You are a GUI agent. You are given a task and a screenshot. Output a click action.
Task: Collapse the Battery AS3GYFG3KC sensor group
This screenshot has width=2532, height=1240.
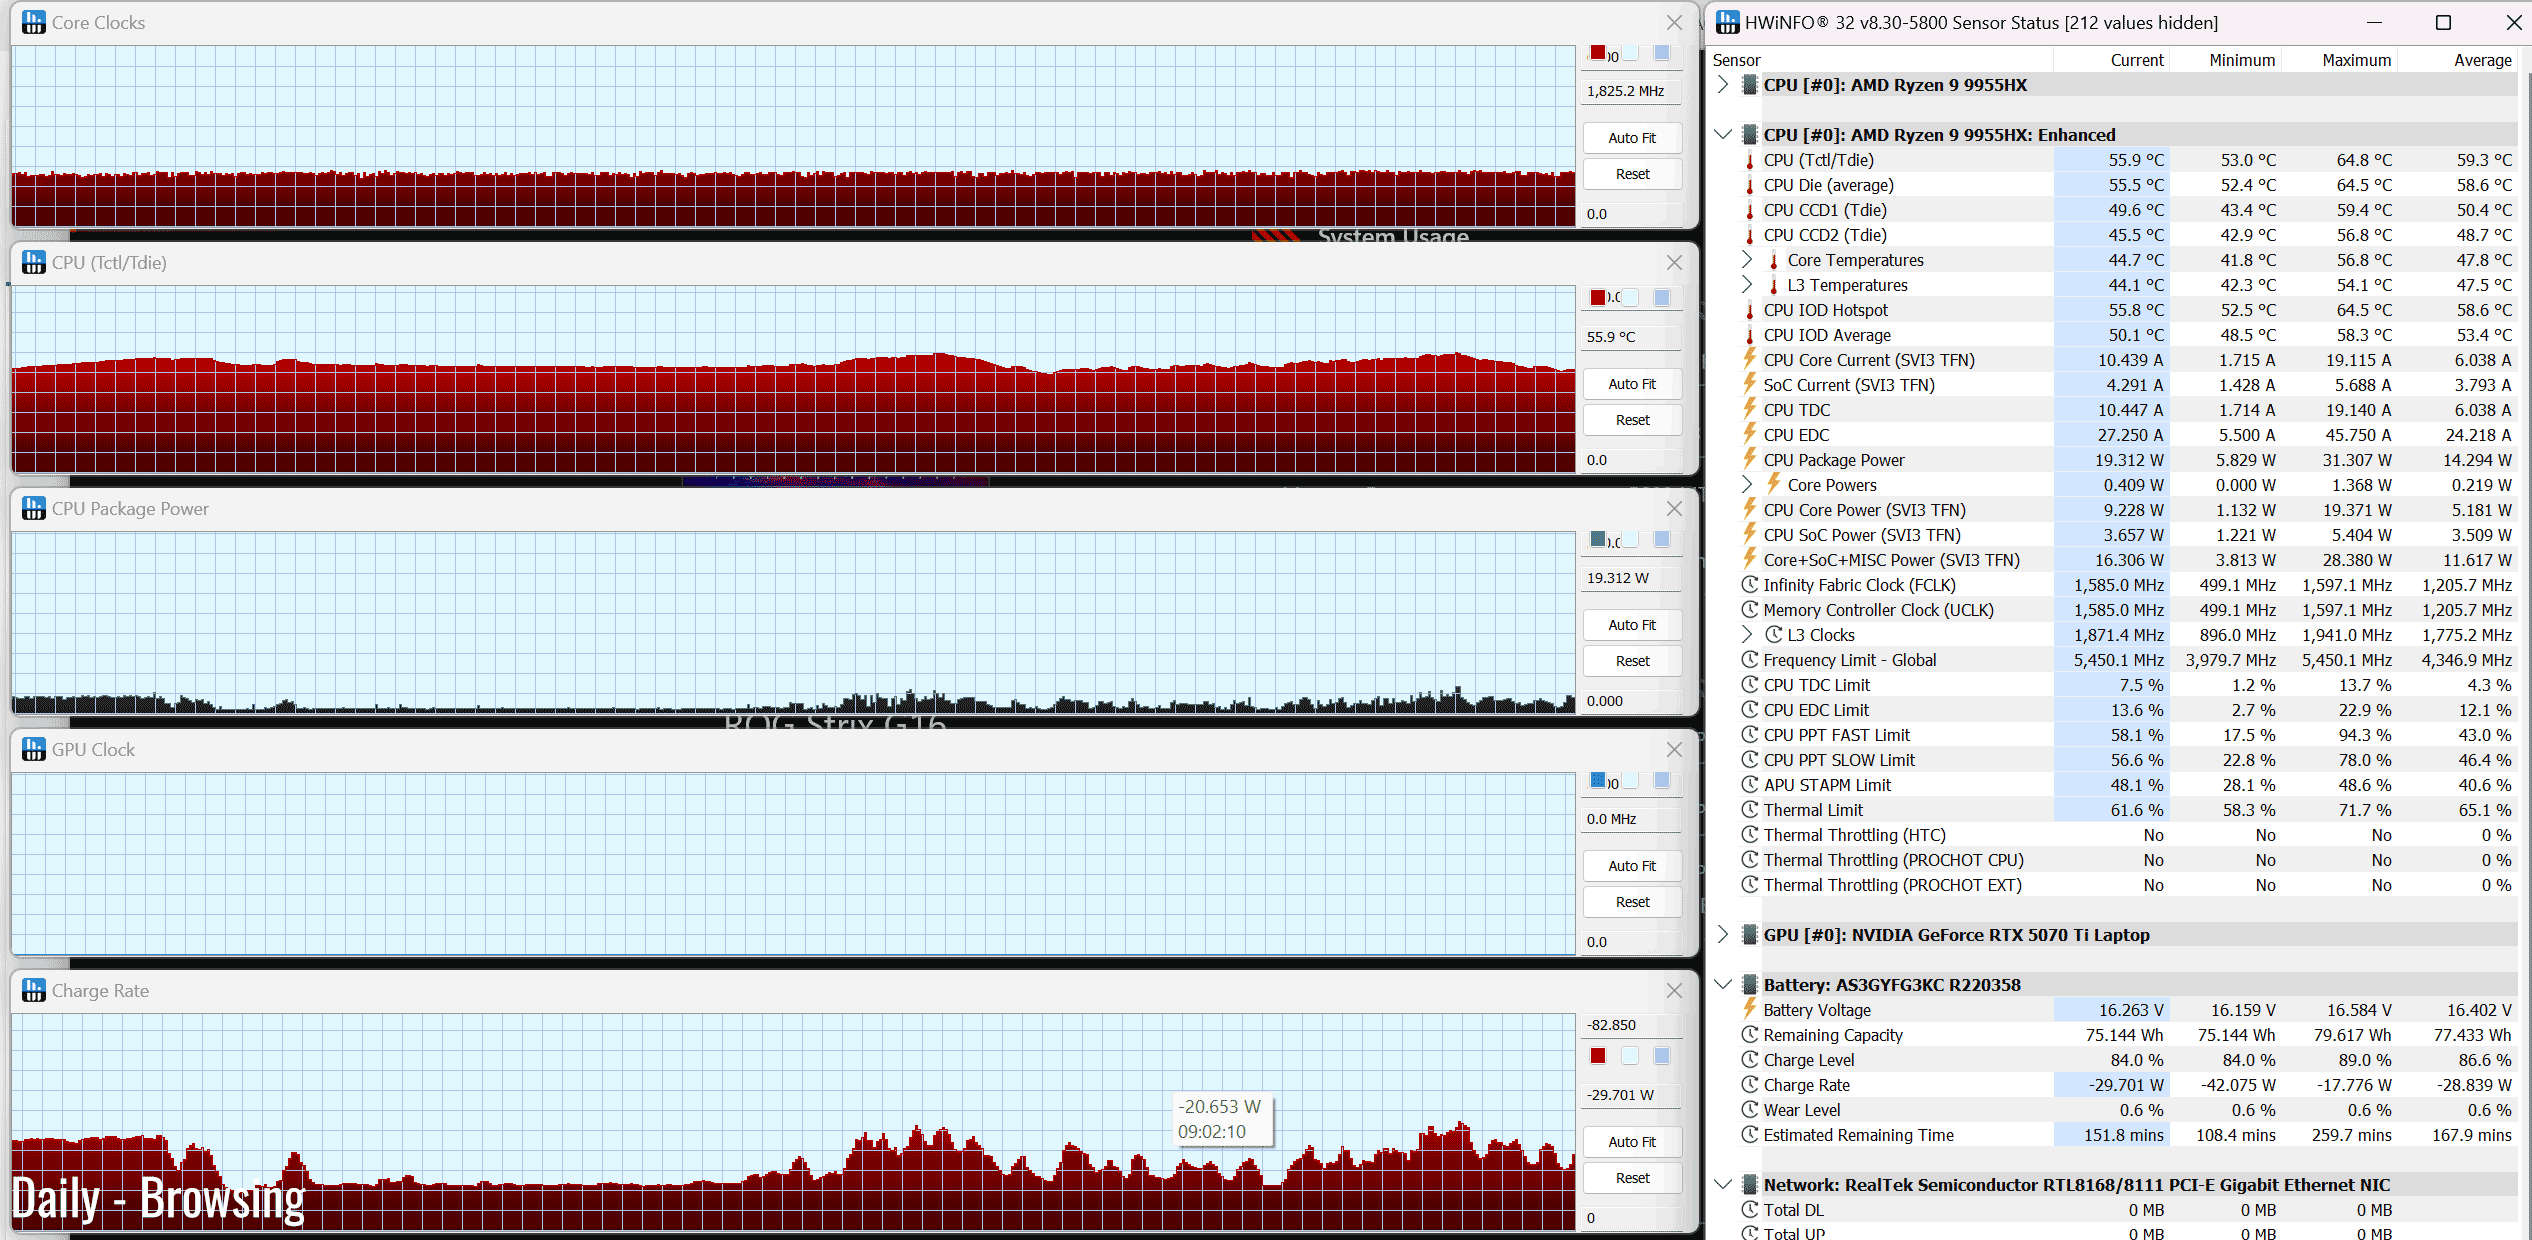[x=1722, y=984]
